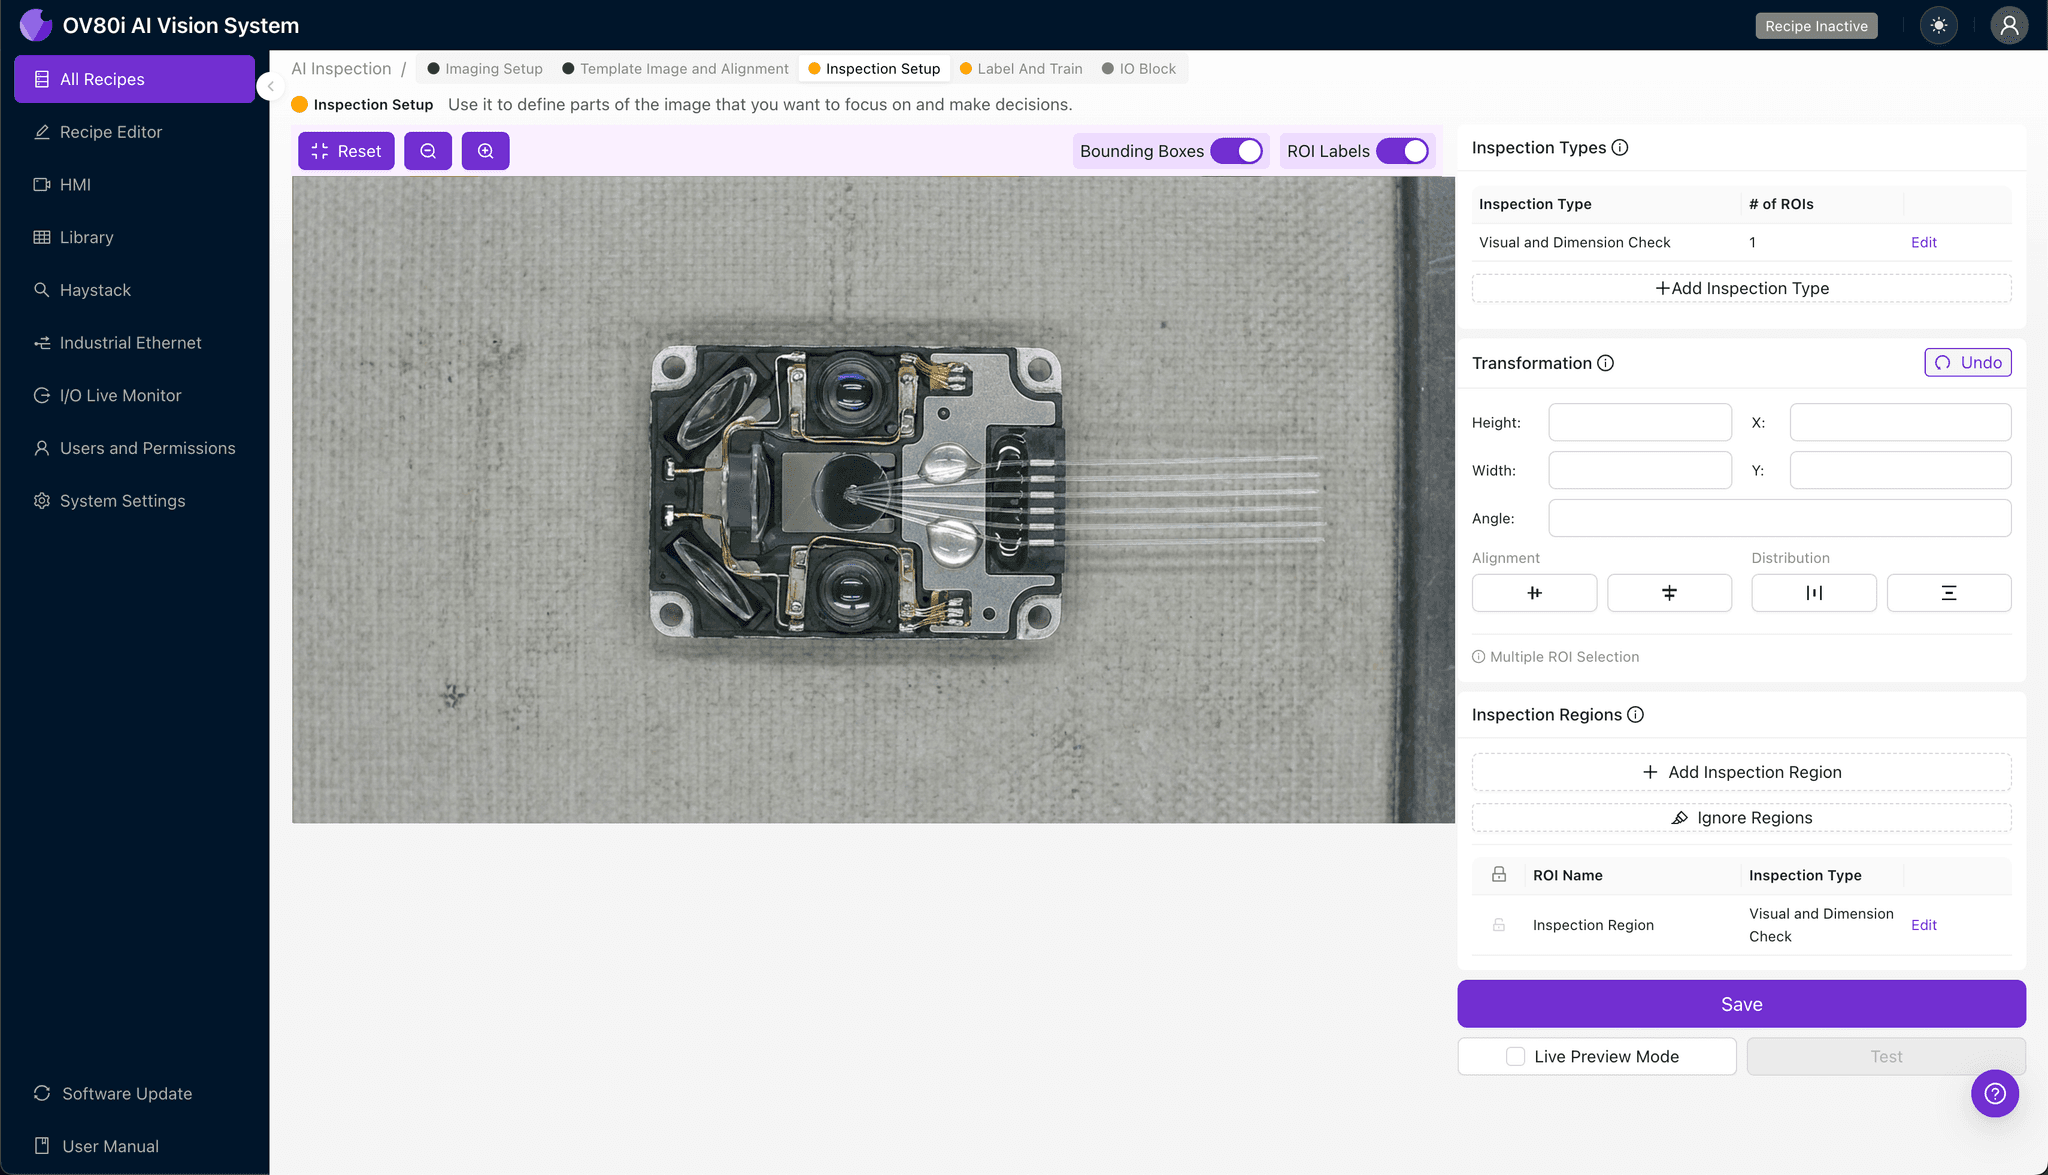The image size is (2048, 1175).
Task: Open Haystack from the sidebar
Action: tap(96, 289)
